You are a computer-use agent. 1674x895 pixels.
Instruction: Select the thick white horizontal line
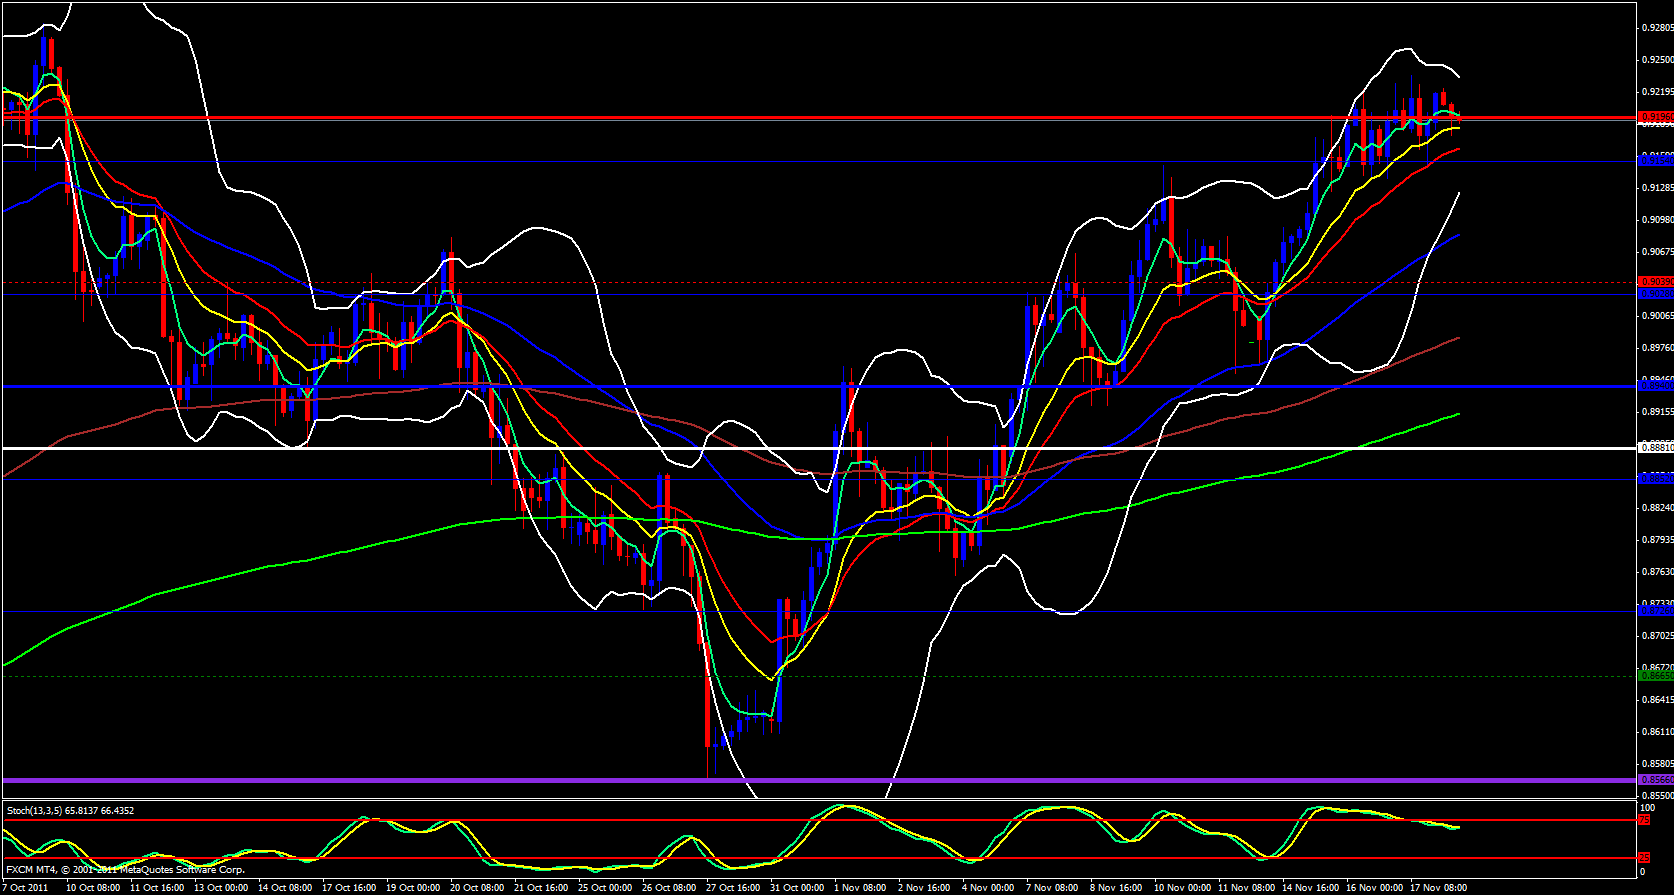tap(800, 448)
